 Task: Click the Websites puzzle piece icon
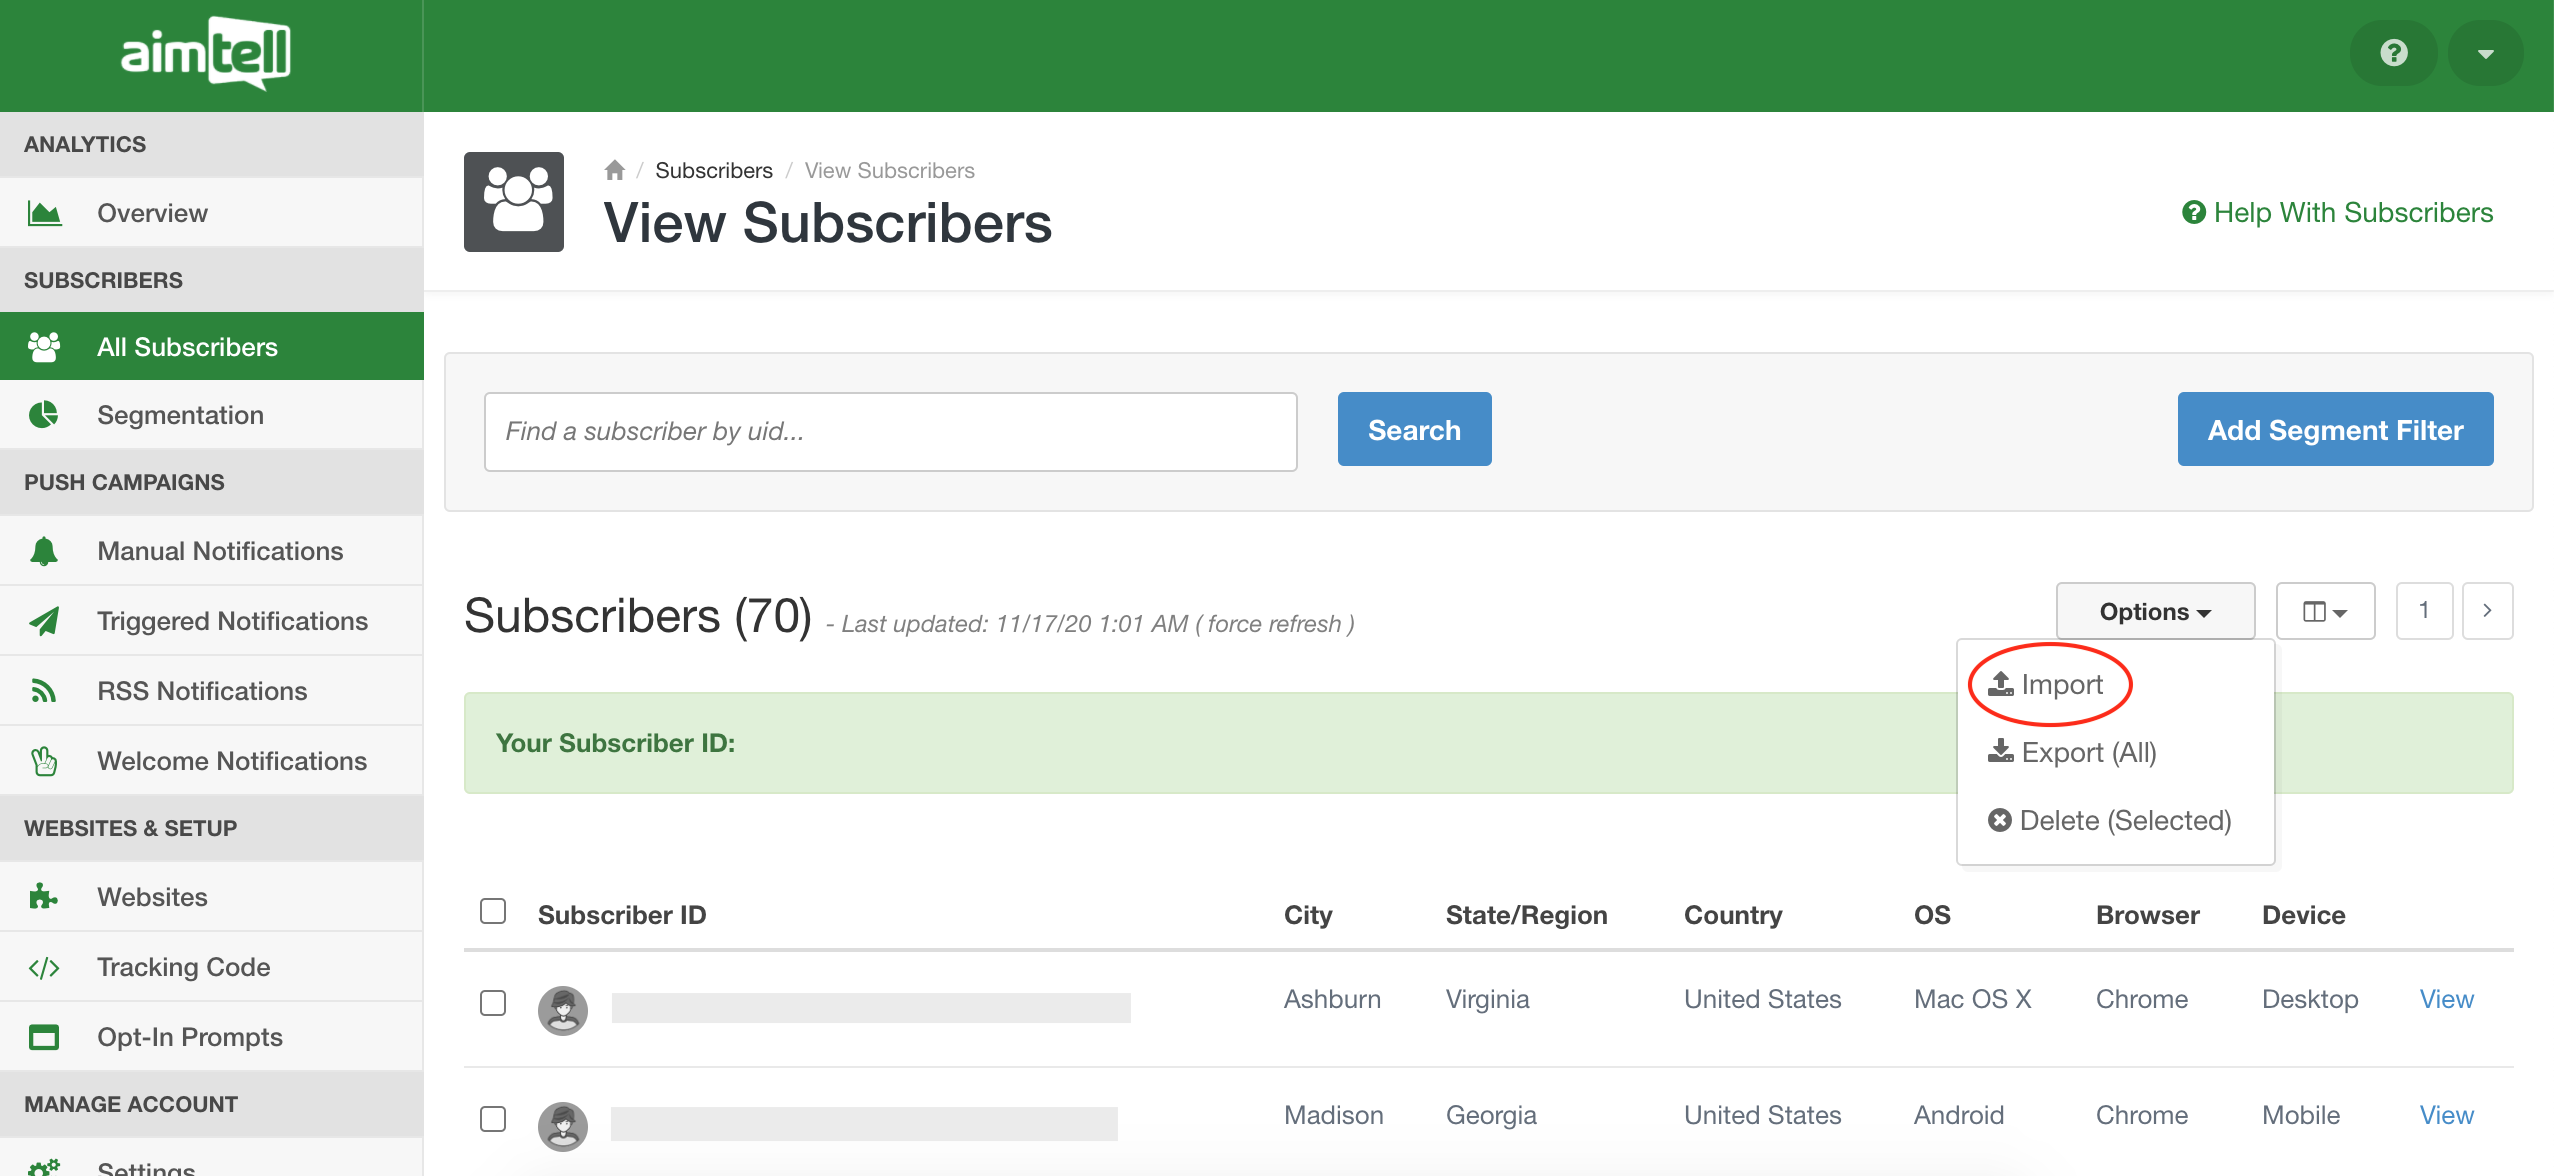pos(44,897)
